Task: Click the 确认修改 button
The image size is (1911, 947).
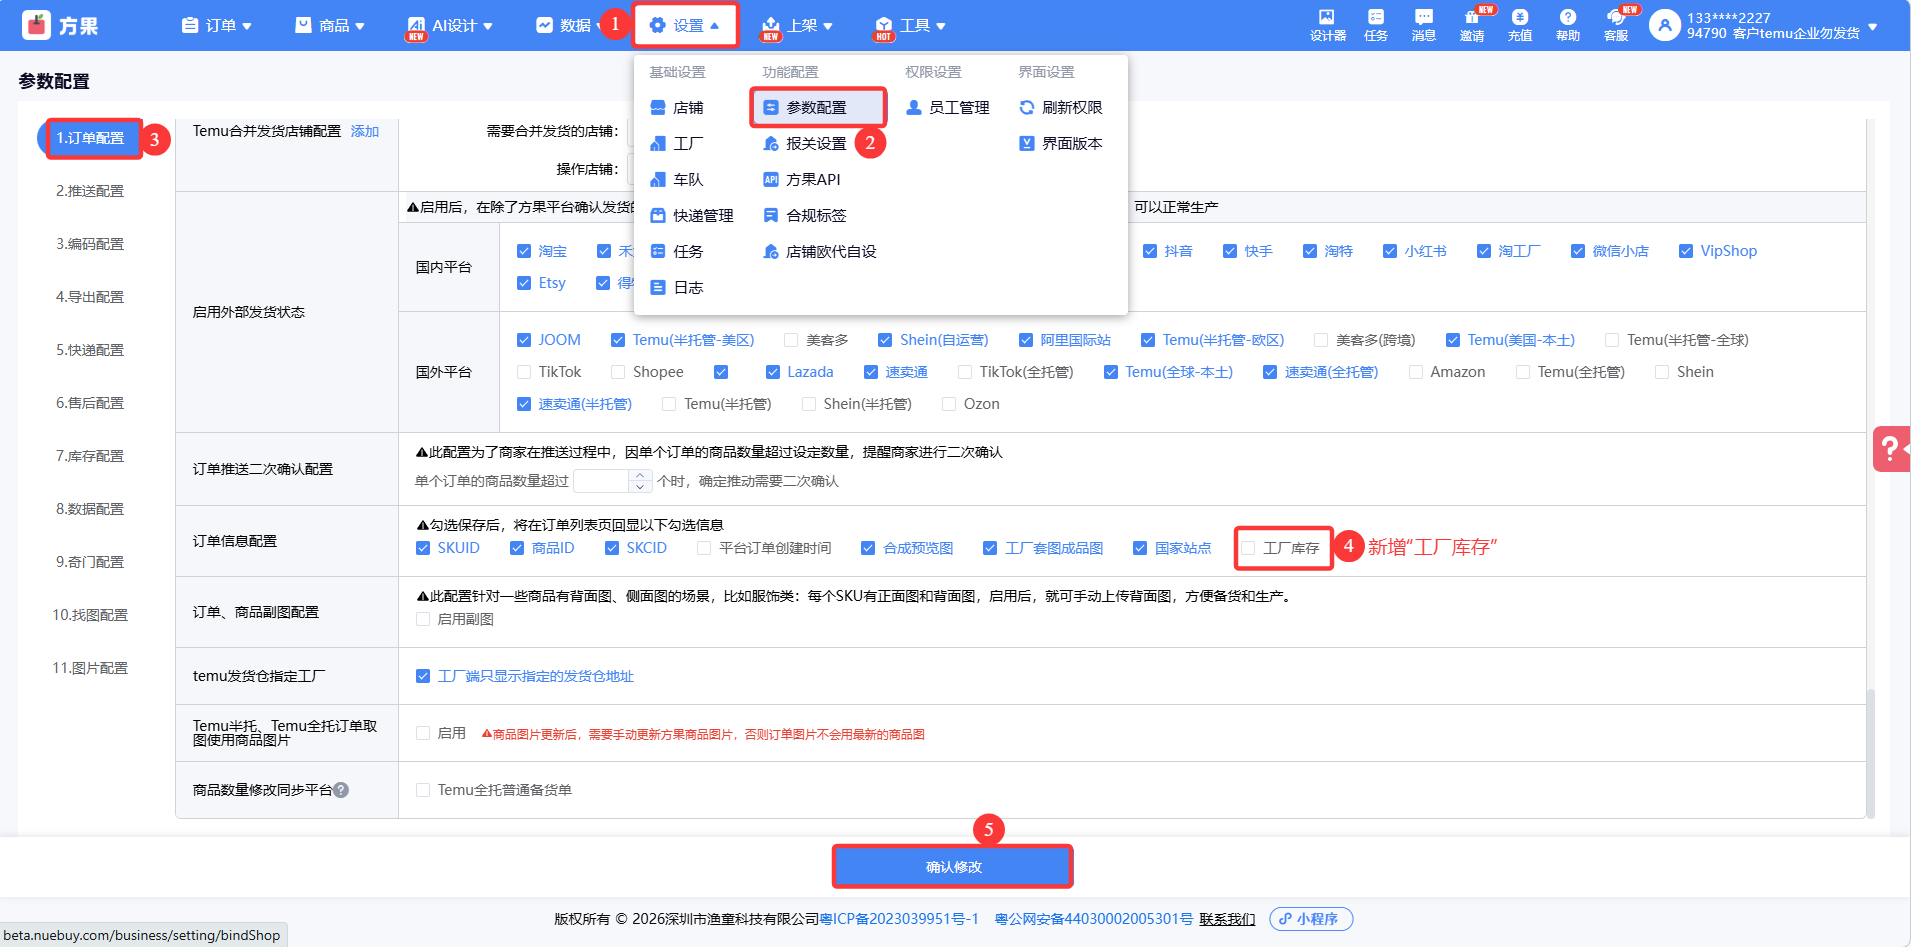Action: click(x=952, y=867)
